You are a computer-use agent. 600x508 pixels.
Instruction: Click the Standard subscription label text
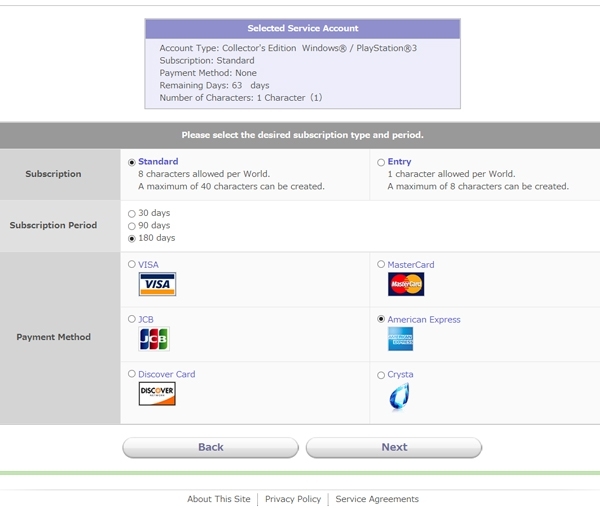(158, 161)
